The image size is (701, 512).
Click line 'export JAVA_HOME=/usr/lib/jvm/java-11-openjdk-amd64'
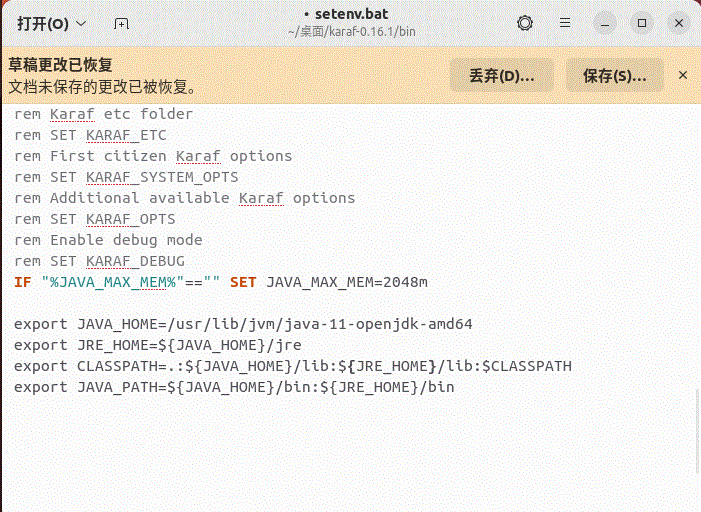tap(243, 324)
